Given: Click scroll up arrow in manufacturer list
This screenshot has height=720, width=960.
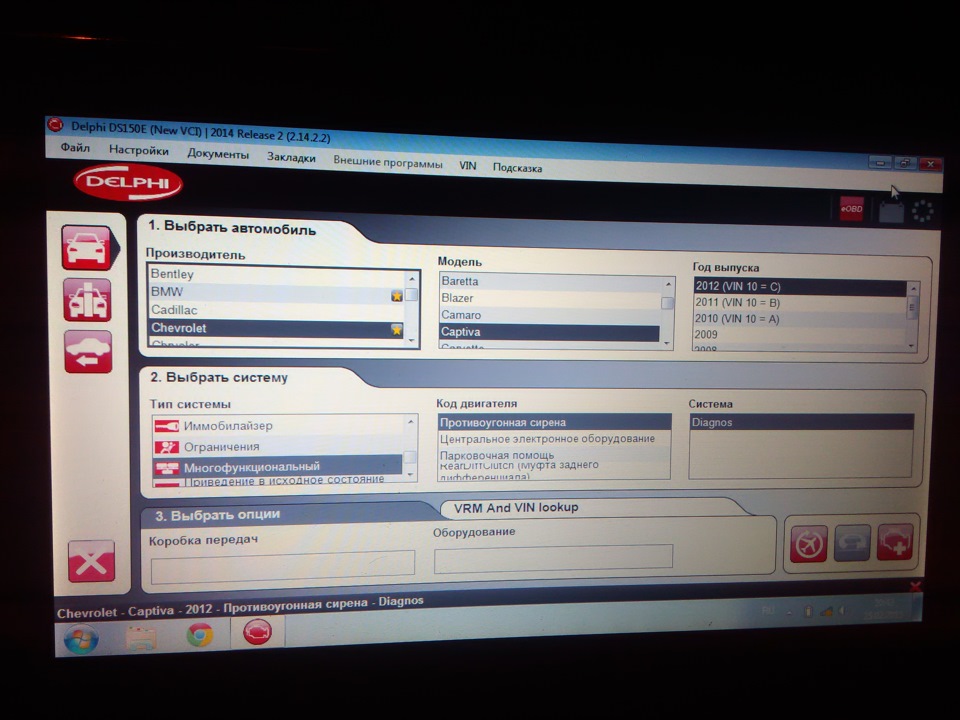Looking at the screenshot, I should [x=411, y=279].
